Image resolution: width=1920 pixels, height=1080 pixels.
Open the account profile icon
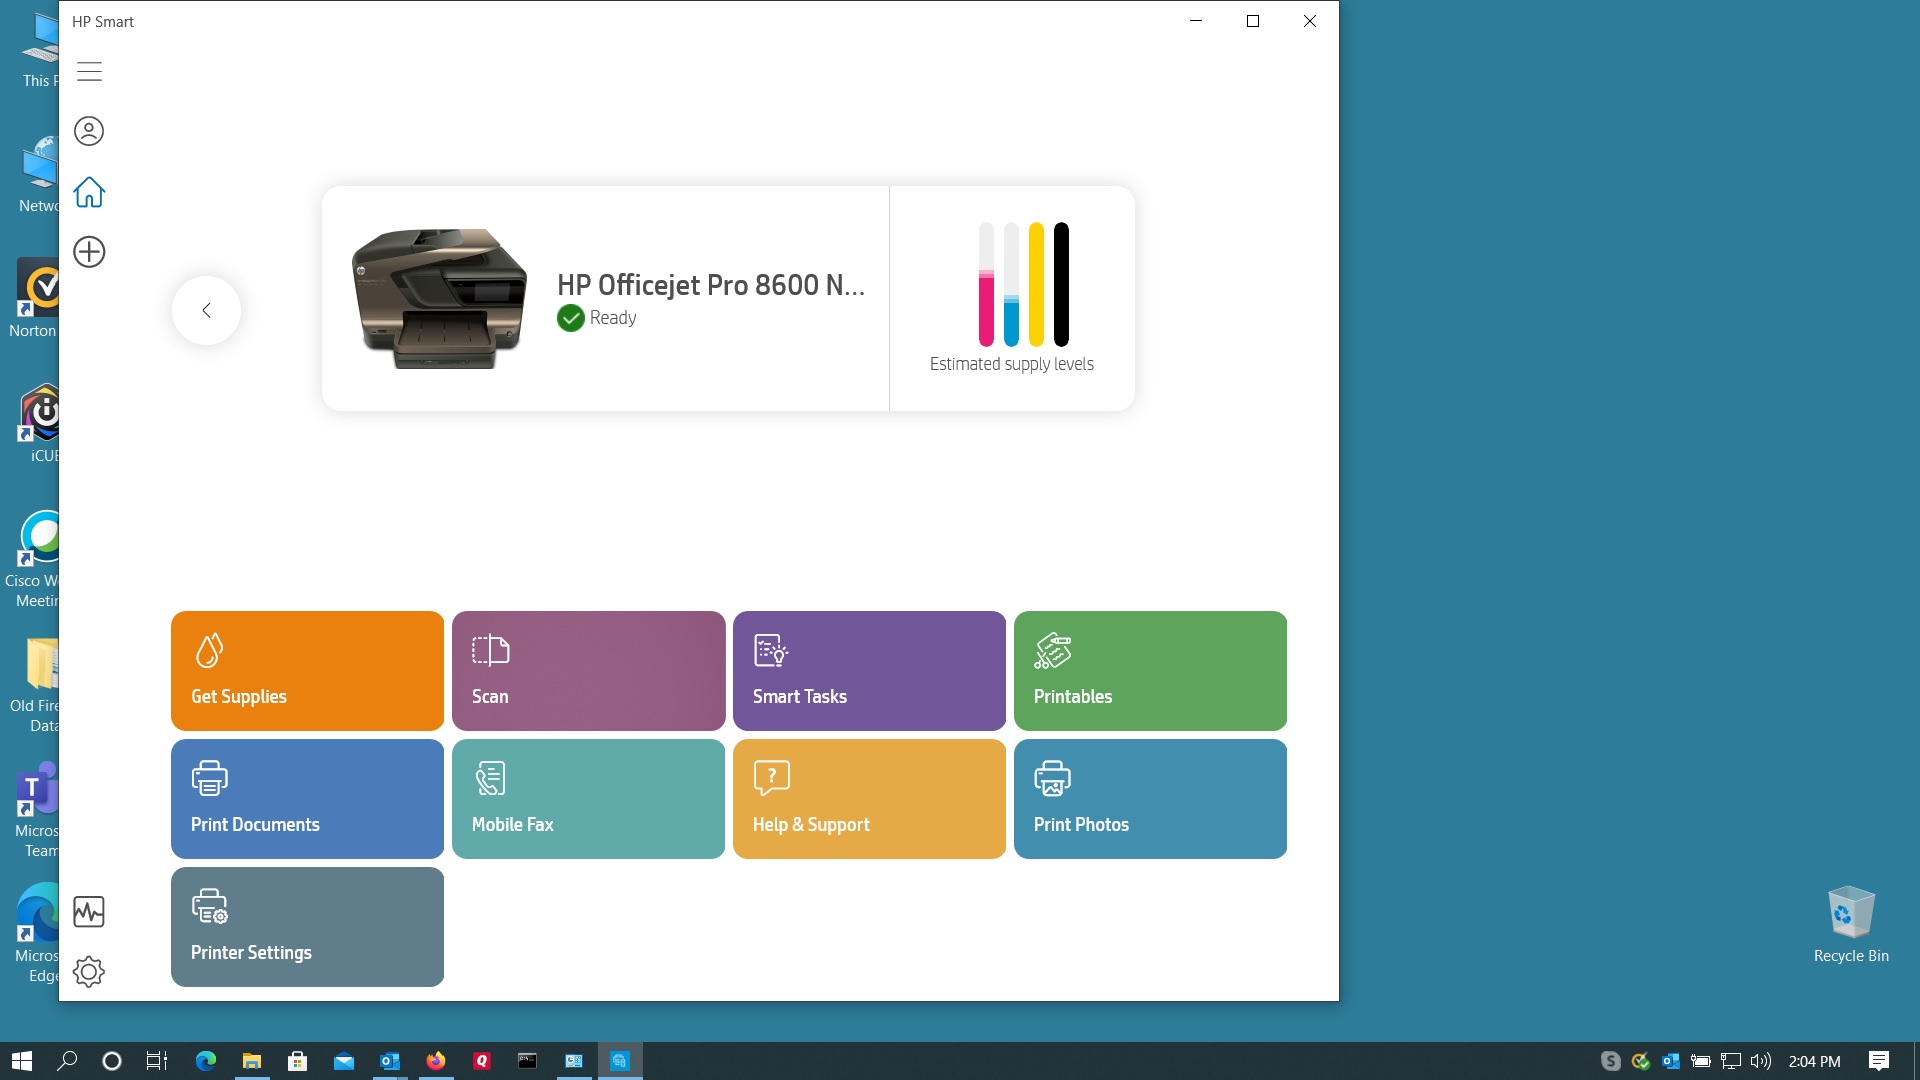89,131
